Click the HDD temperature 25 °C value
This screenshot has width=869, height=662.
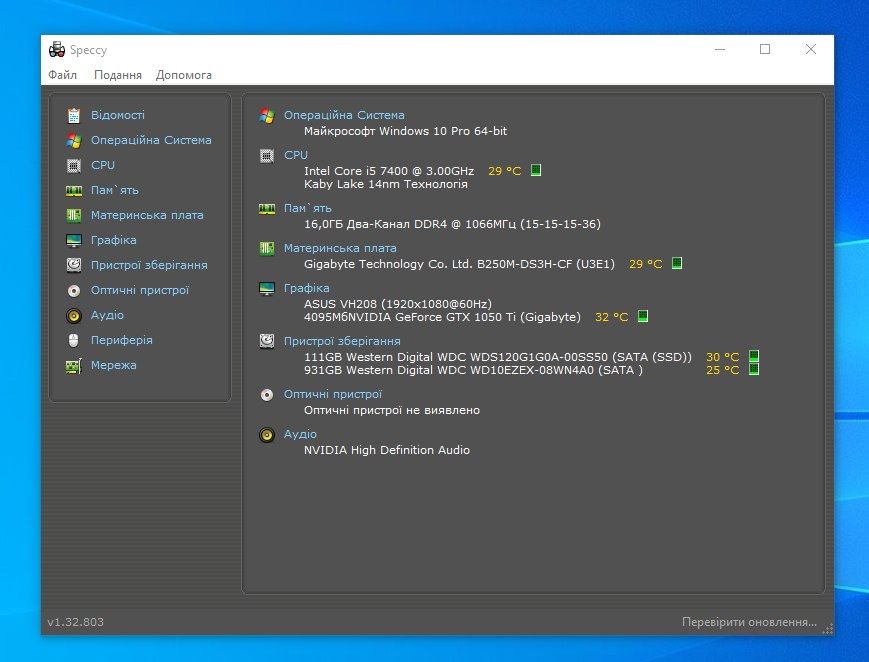click(x=723, y=370)
